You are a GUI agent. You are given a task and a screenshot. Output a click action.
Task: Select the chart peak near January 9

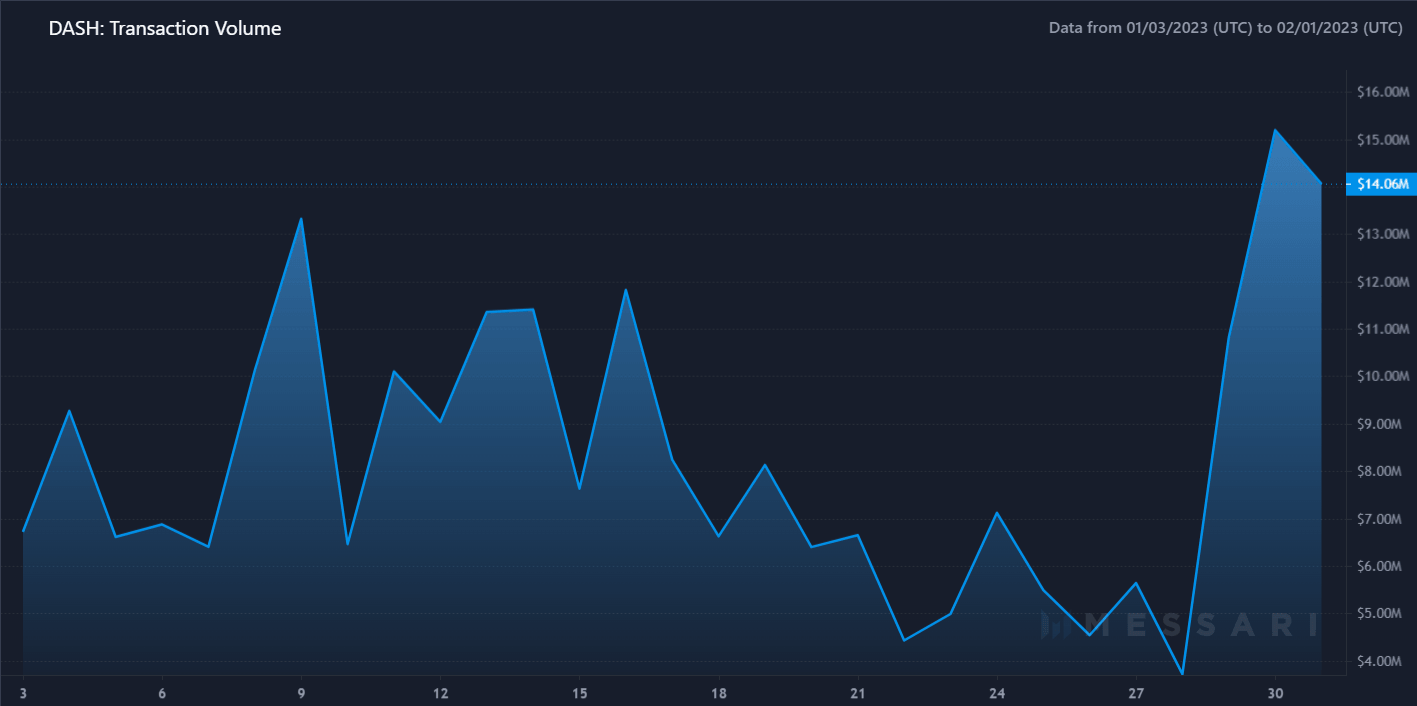299,218
